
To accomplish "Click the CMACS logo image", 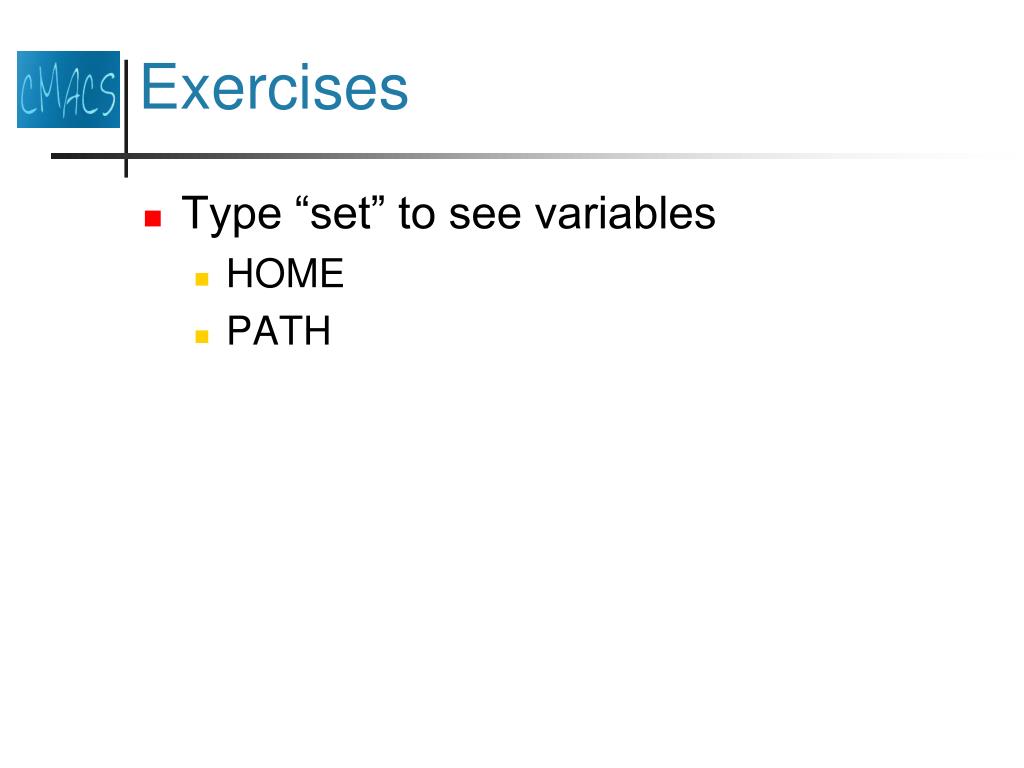I will (x=69, y=89).
